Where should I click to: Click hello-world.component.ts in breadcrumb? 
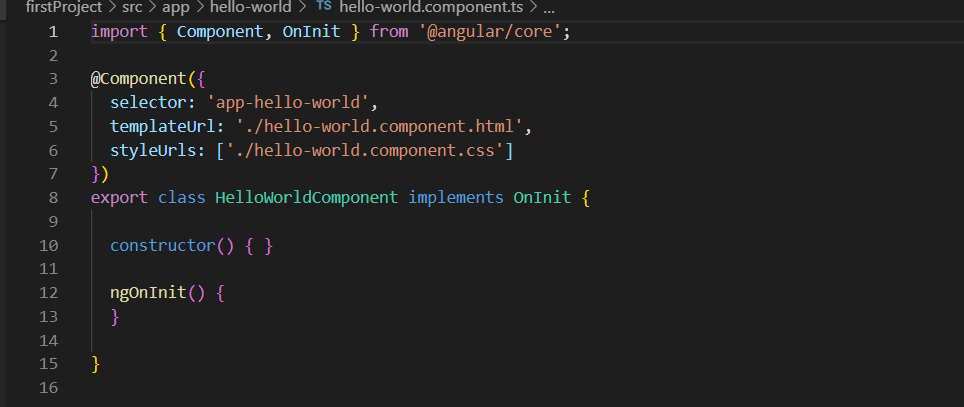[x=430, y=7]
